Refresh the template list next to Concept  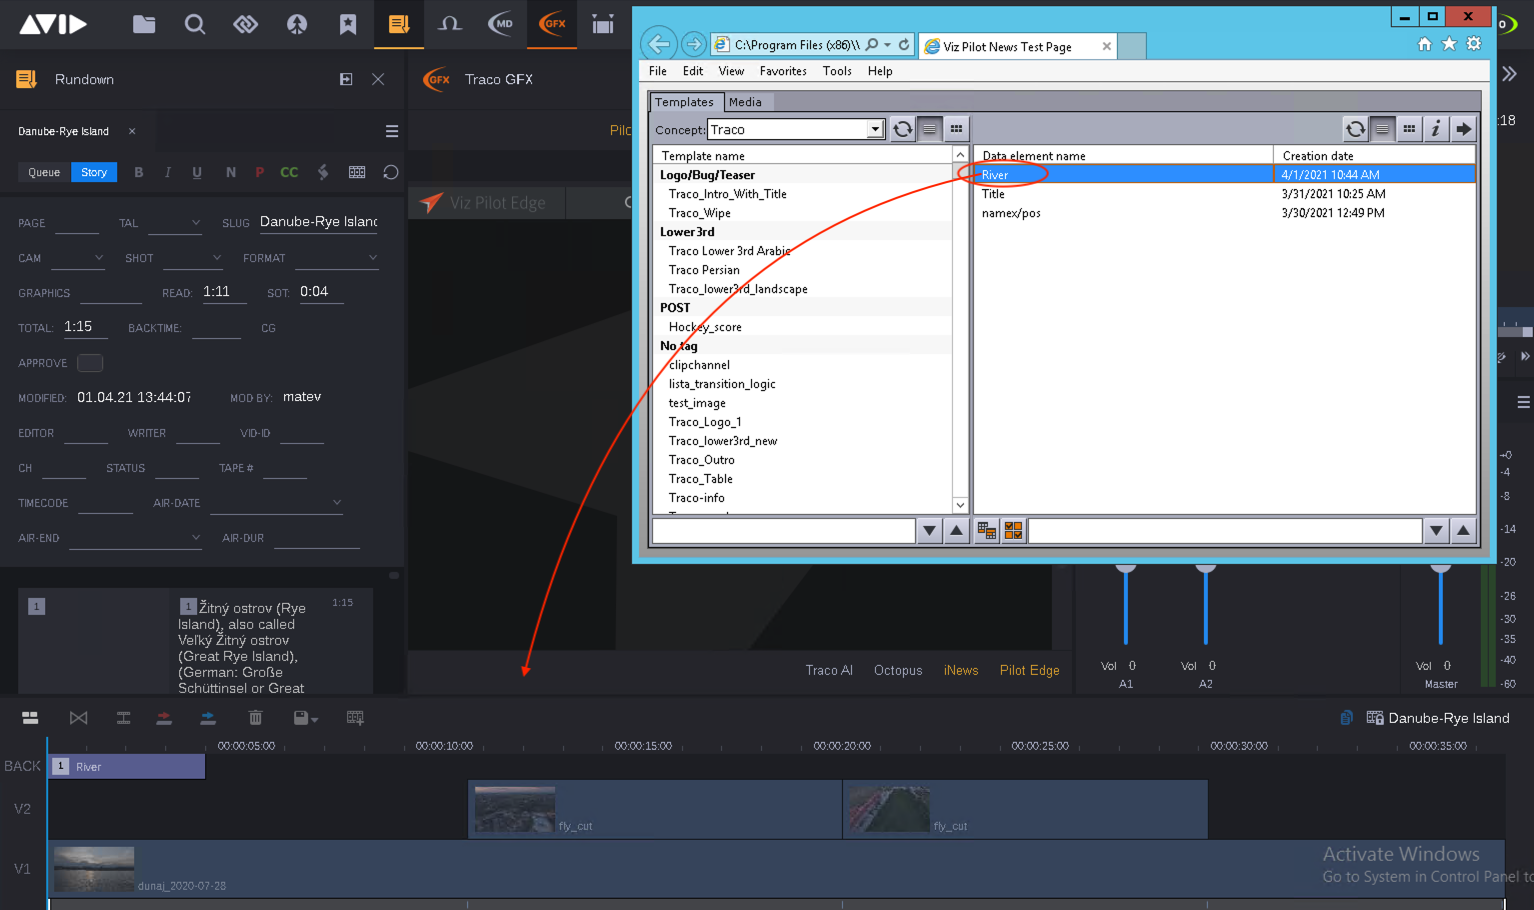(x=903, y=129)
